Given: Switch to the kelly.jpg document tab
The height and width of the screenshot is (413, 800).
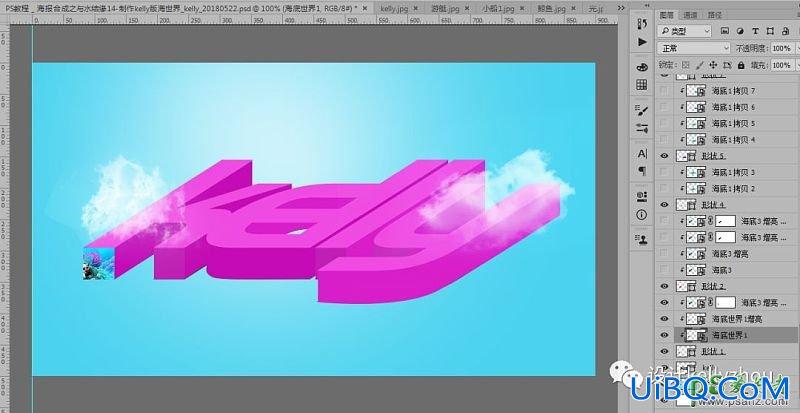Looking at the screenshot, I should pos(394,9).
